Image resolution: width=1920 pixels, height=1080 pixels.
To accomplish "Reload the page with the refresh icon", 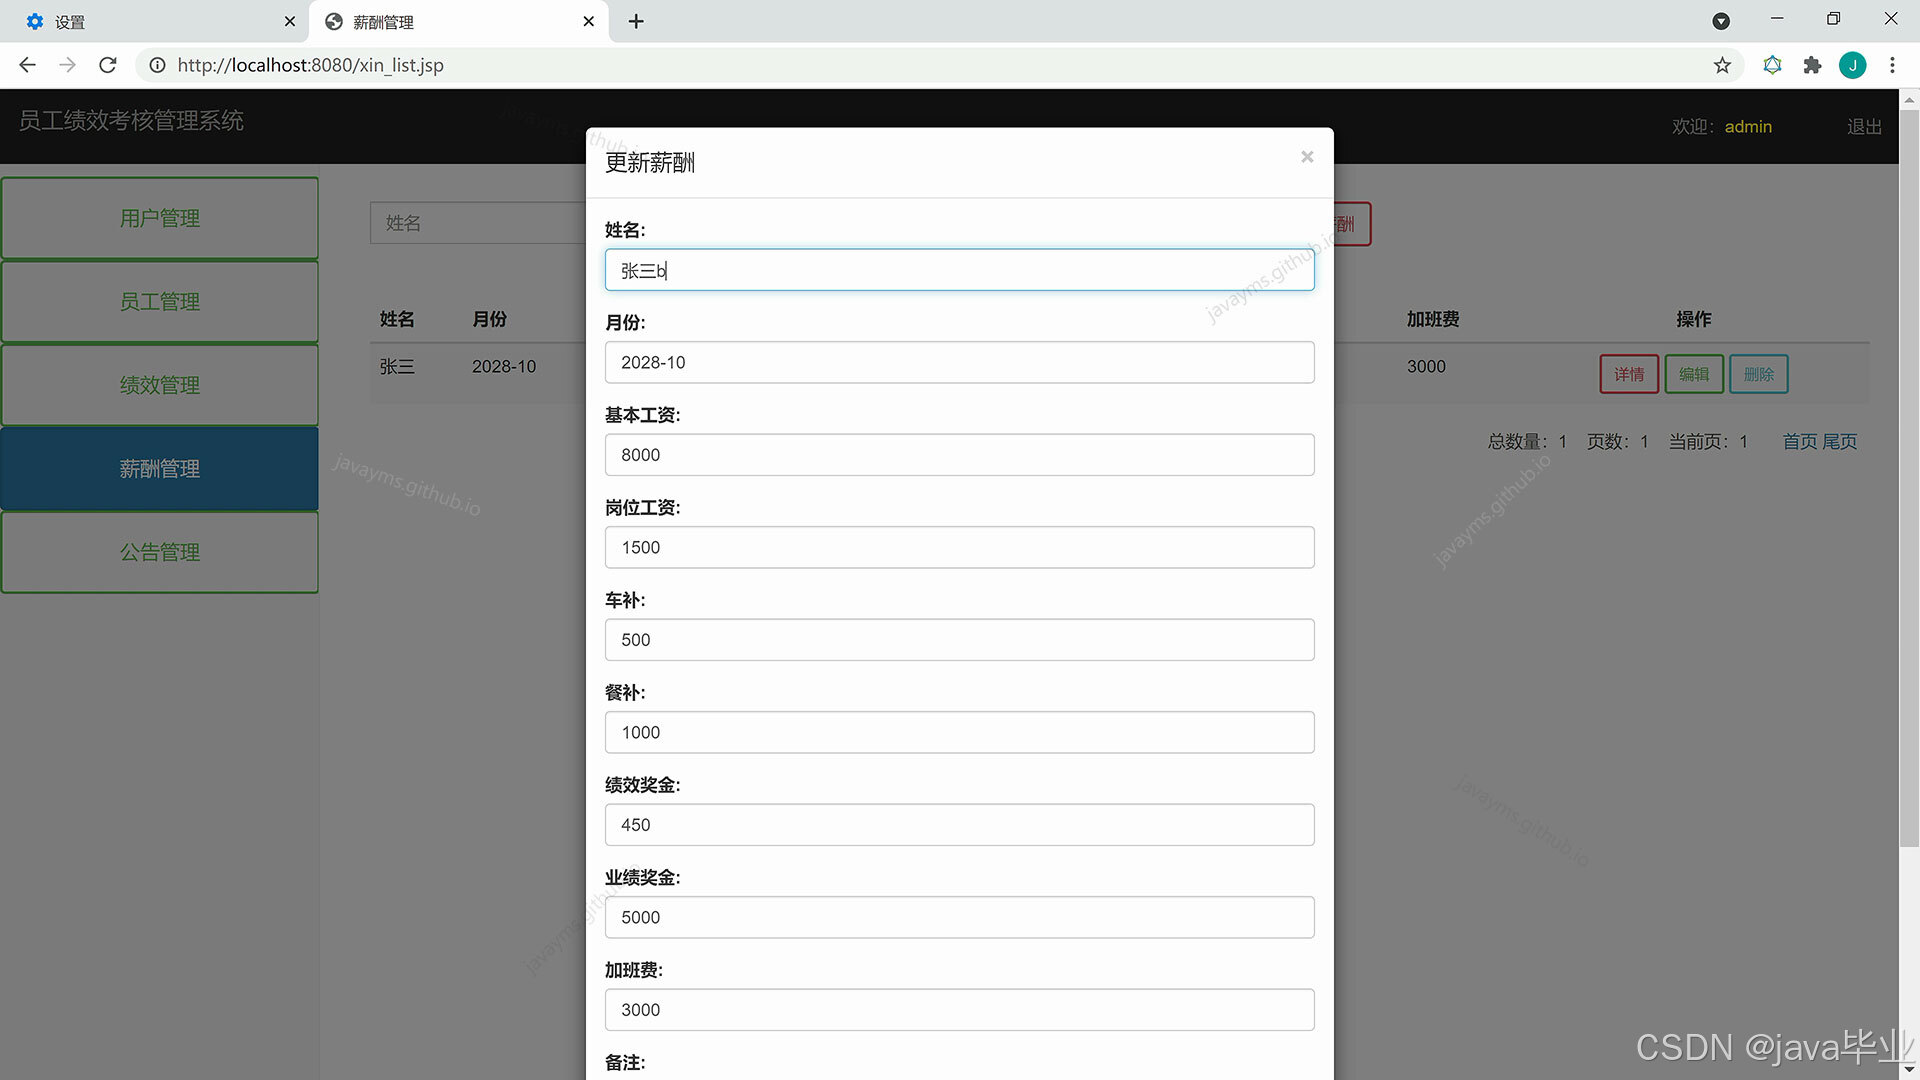I will (x=108, y=65).
